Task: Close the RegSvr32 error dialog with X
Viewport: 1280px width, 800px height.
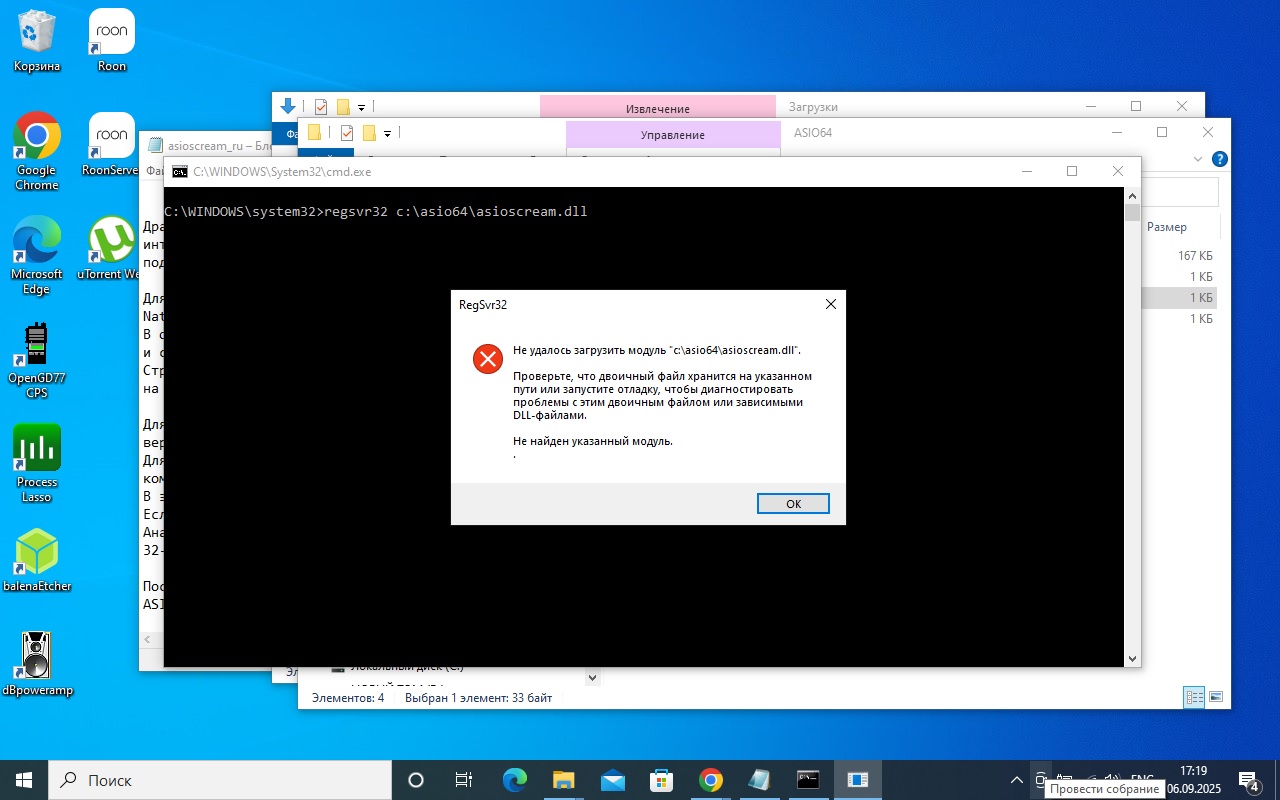Action: 830,304
